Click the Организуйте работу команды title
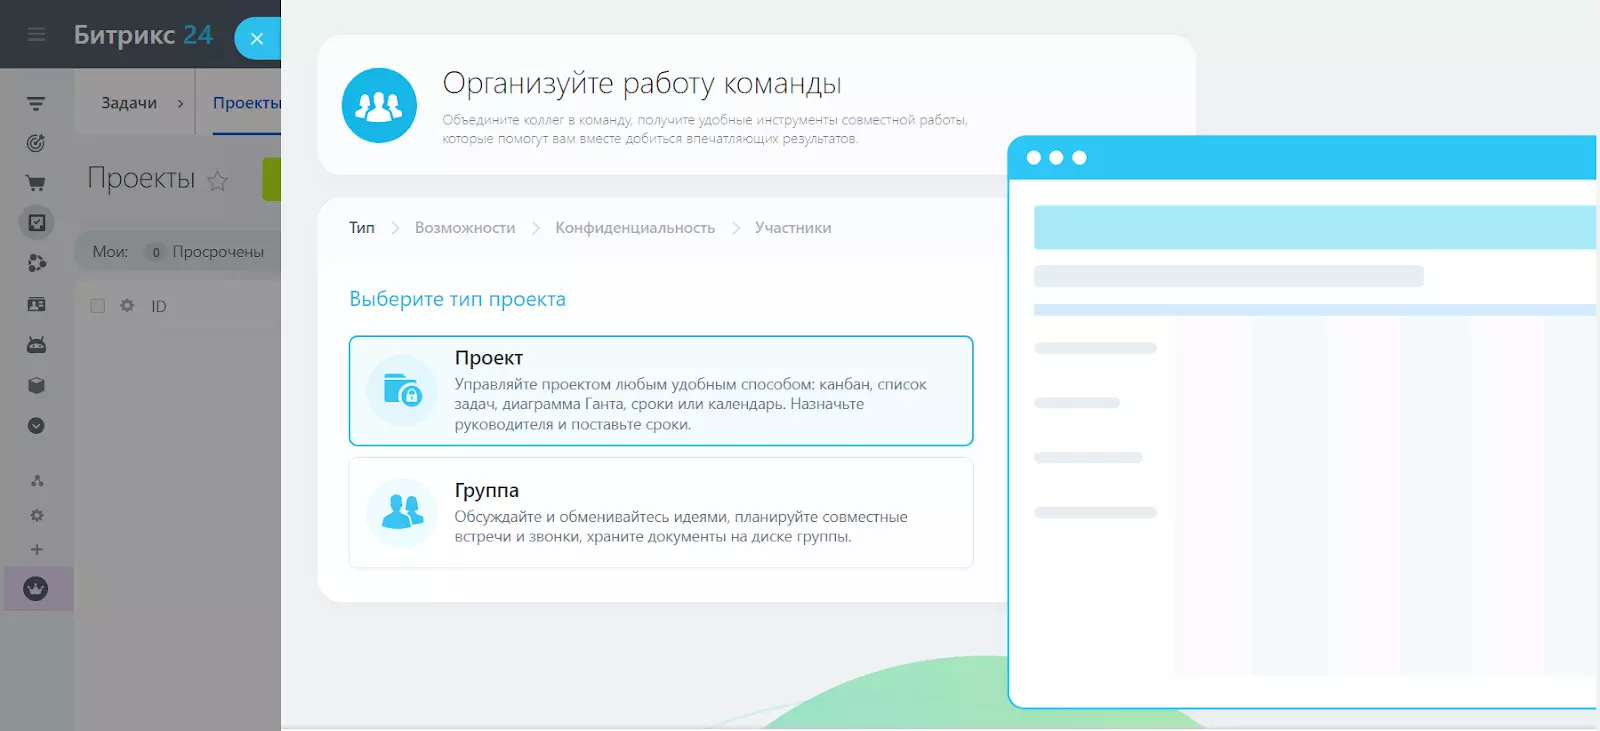 point(642,84)
